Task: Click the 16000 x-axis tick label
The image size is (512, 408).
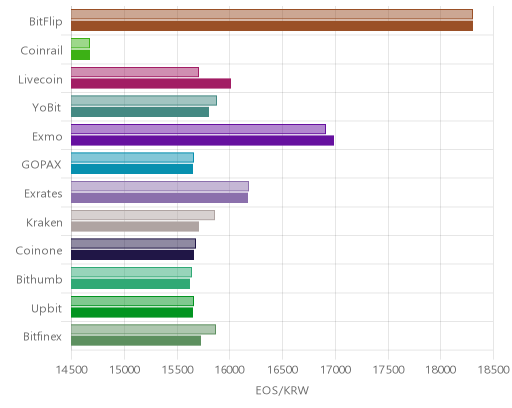Action: [230, 370]
